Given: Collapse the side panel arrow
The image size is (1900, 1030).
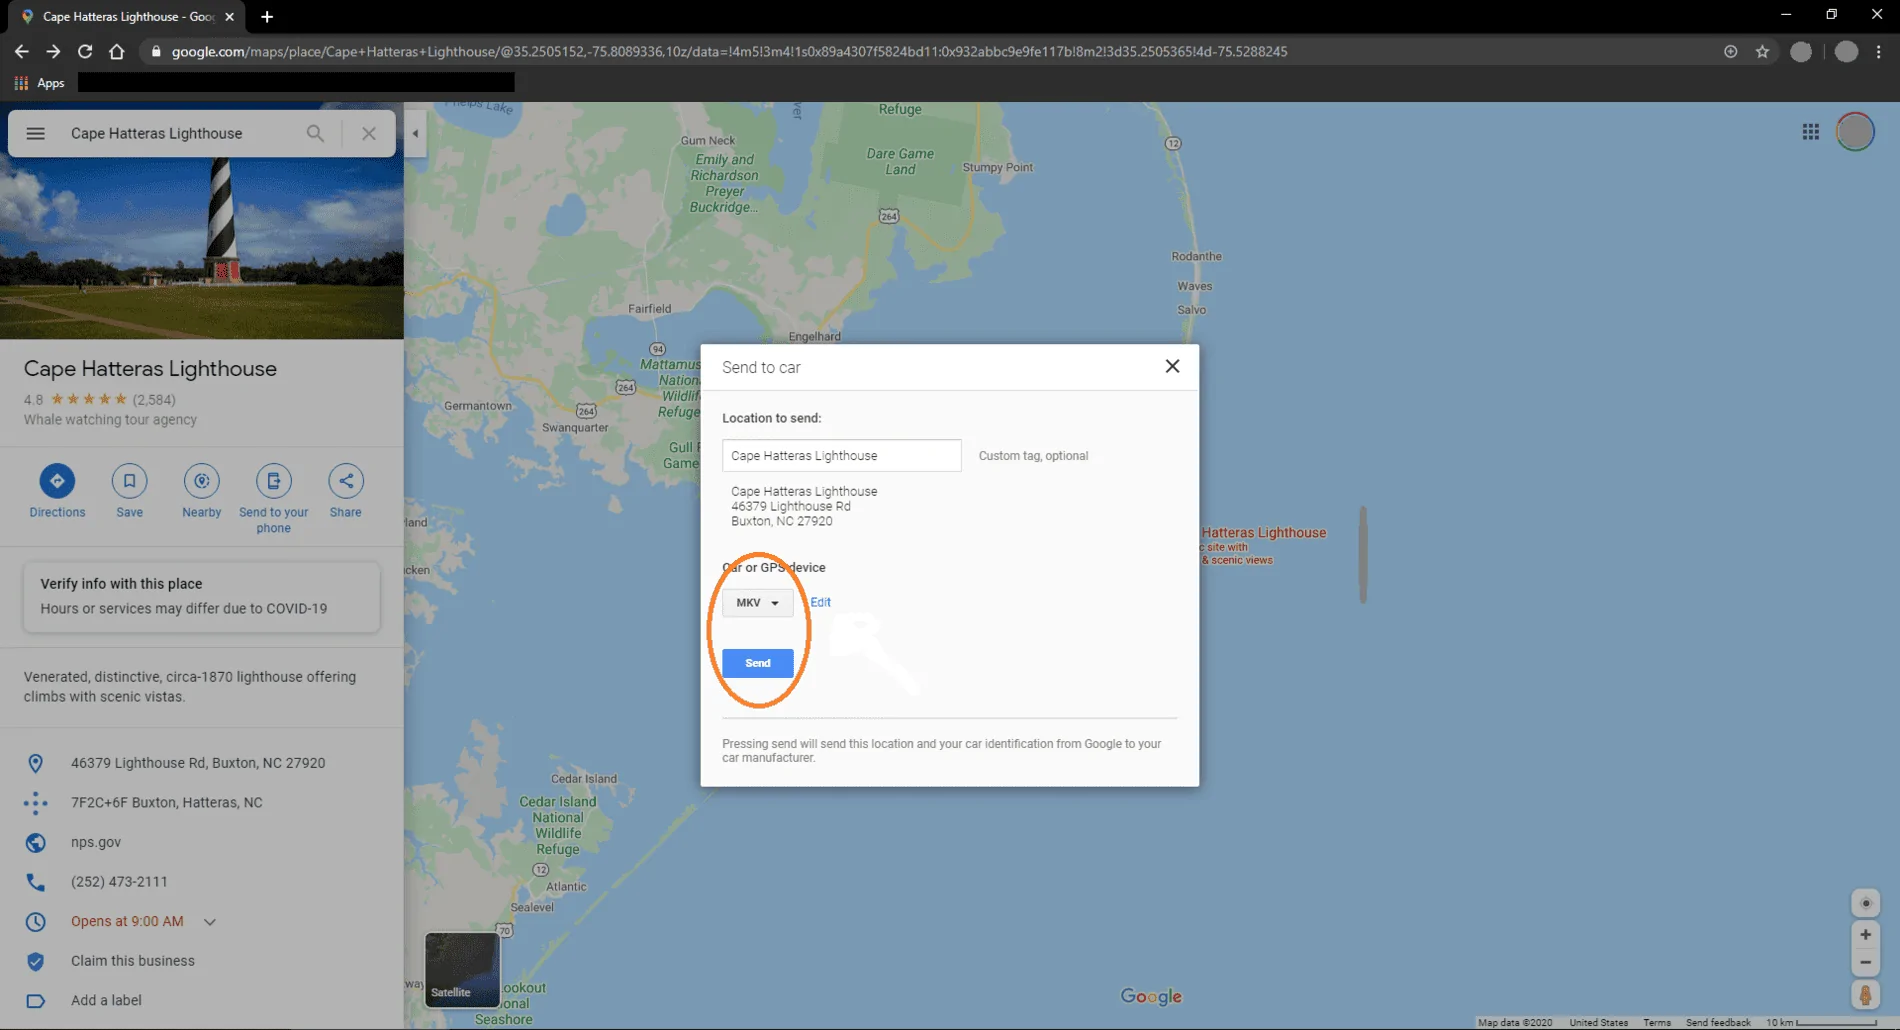Looking at the screenshot, I should coord(415,133).
